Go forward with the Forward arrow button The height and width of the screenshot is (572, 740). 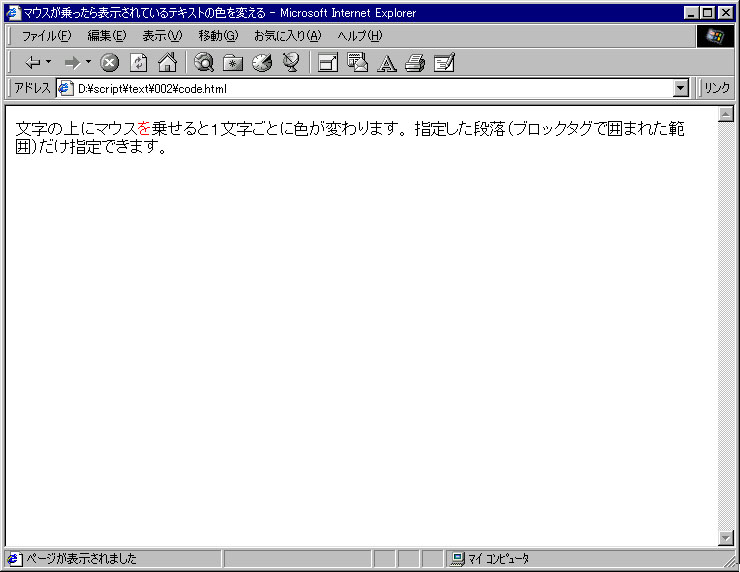[x=72, y=62]
